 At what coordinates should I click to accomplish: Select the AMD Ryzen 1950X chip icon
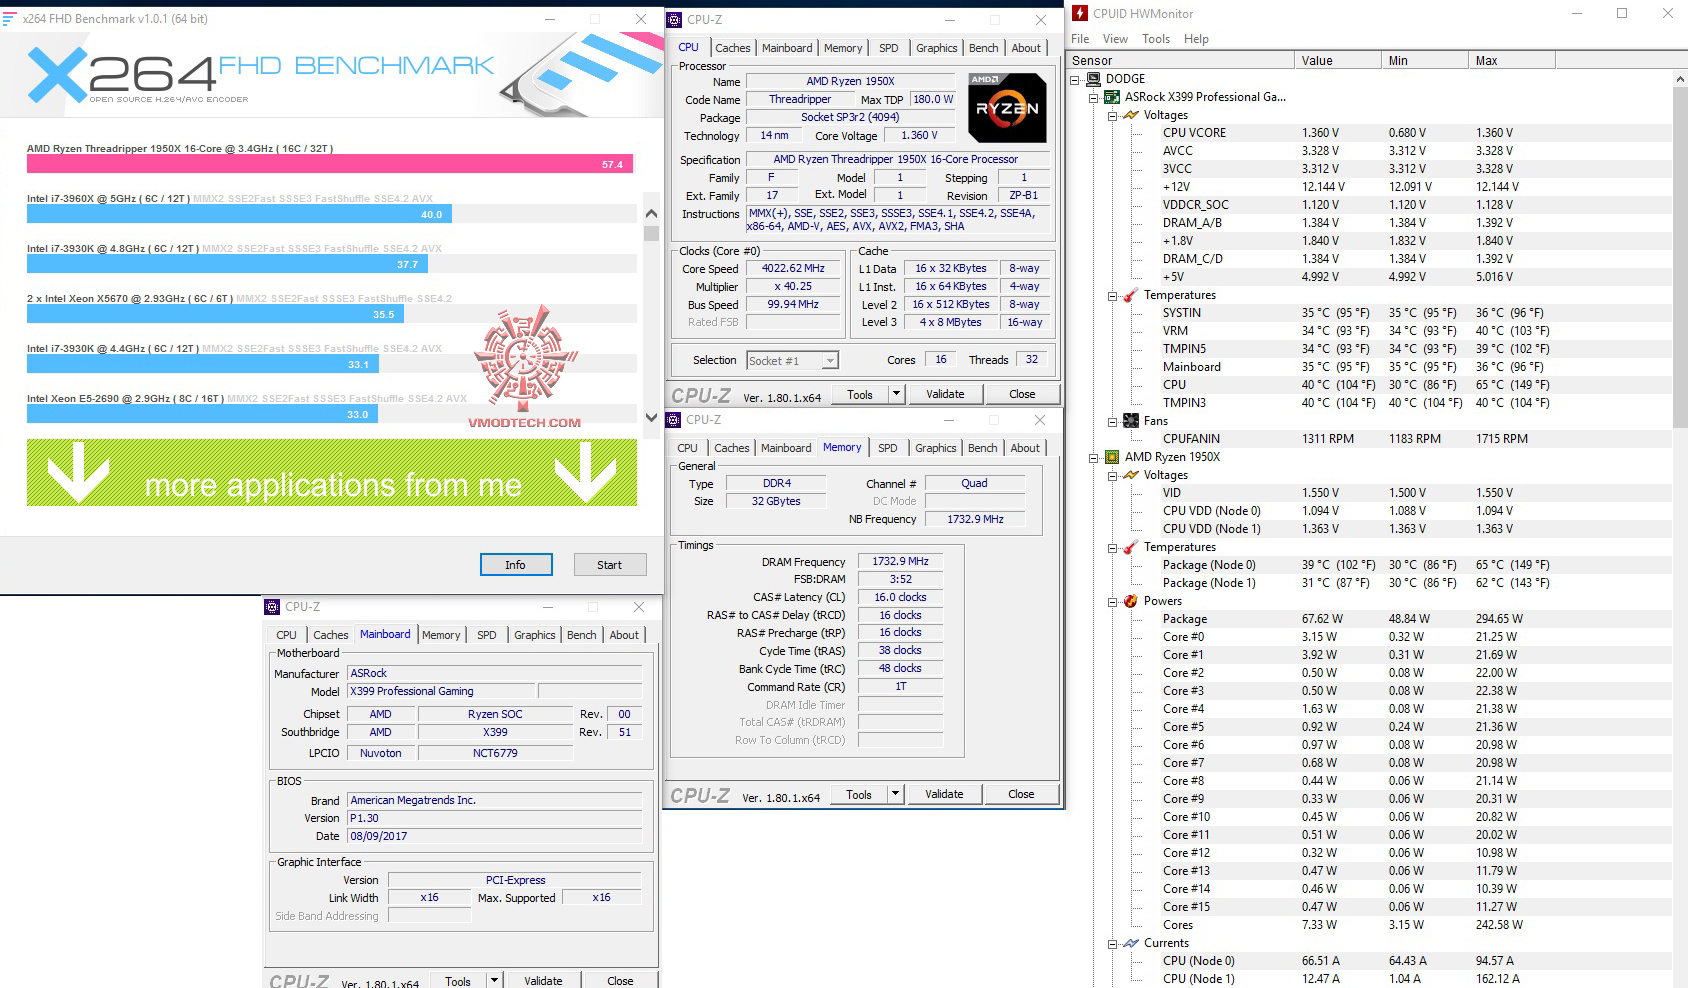click(1112, 457)
